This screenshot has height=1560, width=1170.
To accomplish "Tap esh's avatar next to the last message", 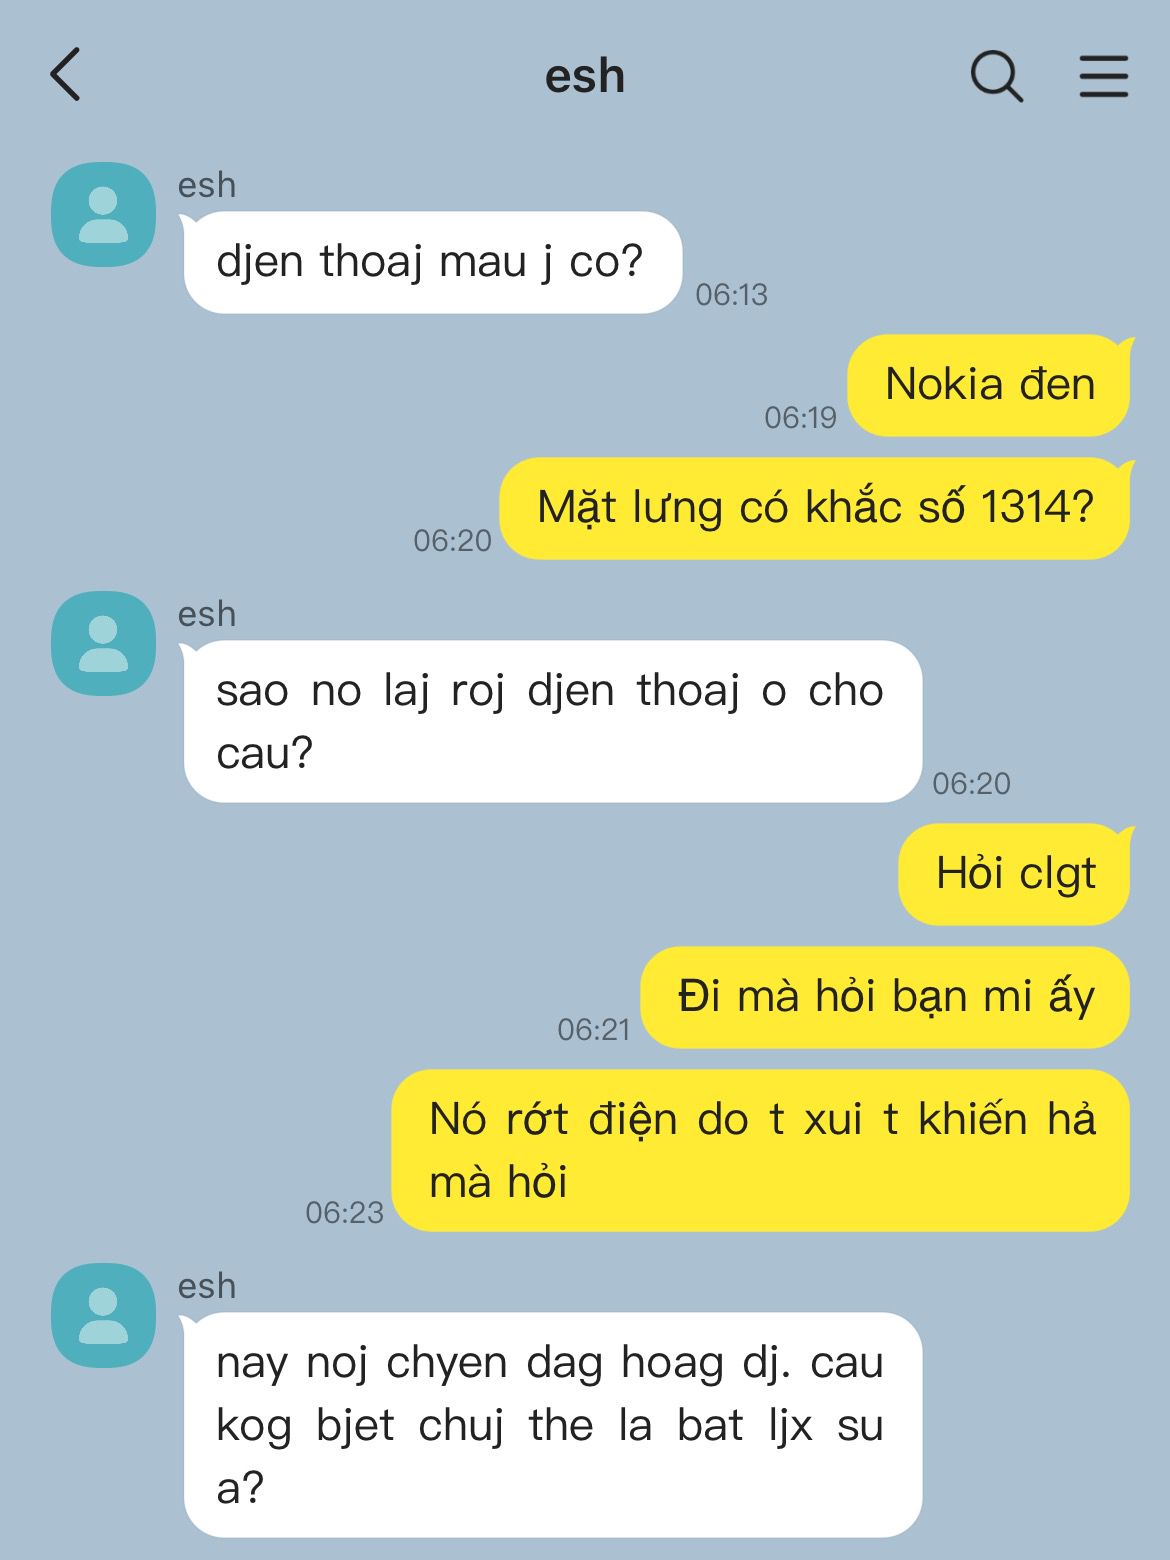I will (103, 1315).
